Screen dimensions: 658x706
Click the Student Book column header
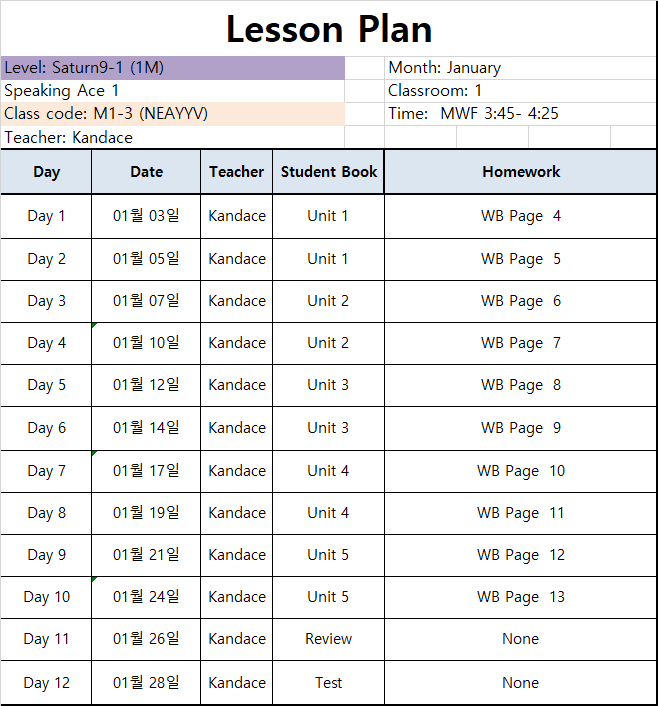[328, 172]
